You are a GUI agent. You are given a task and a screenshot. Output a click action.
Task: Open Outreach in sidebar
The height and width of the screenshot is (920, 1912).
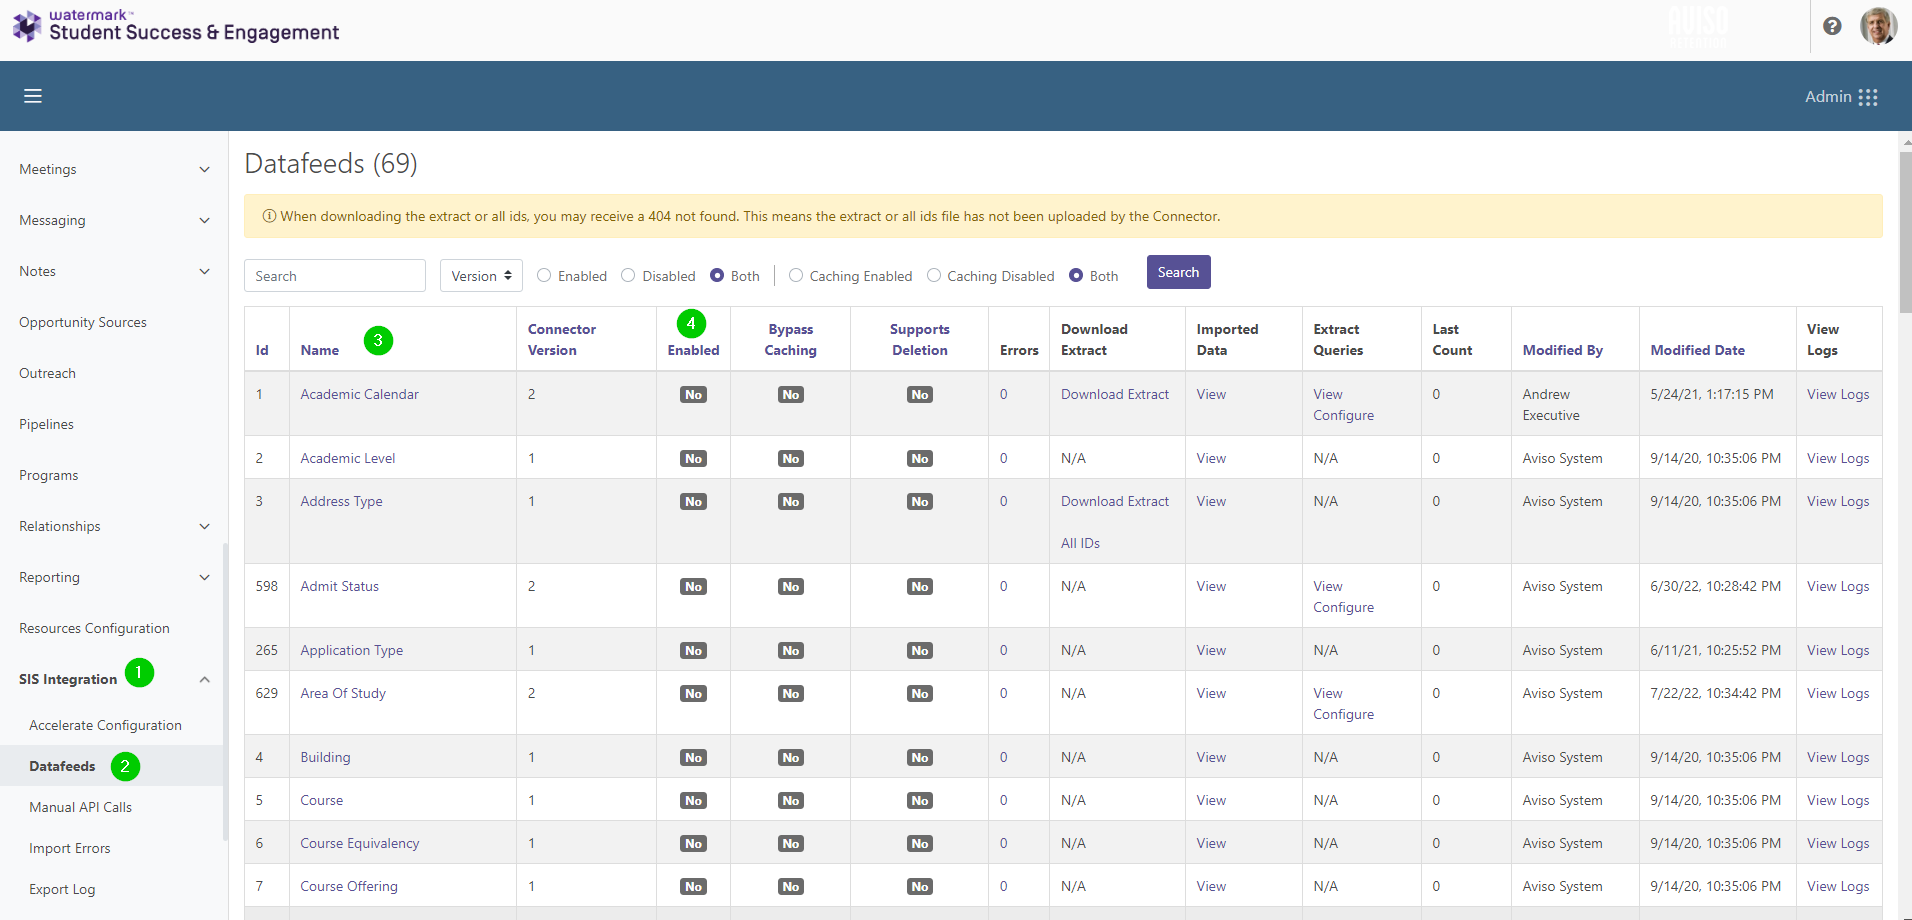[x=47, y=373]
